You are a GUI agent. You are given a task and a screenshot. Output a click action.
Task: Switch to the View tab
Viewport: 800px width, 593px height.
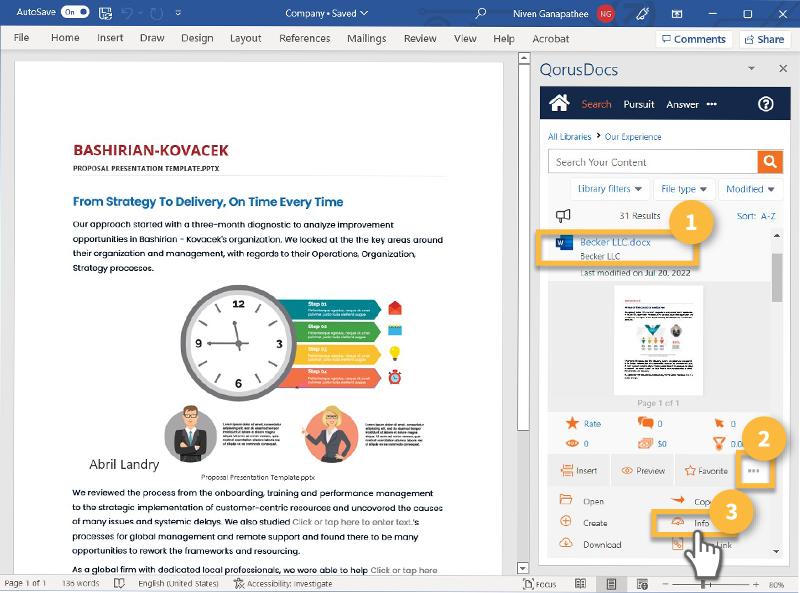point(465,38)
